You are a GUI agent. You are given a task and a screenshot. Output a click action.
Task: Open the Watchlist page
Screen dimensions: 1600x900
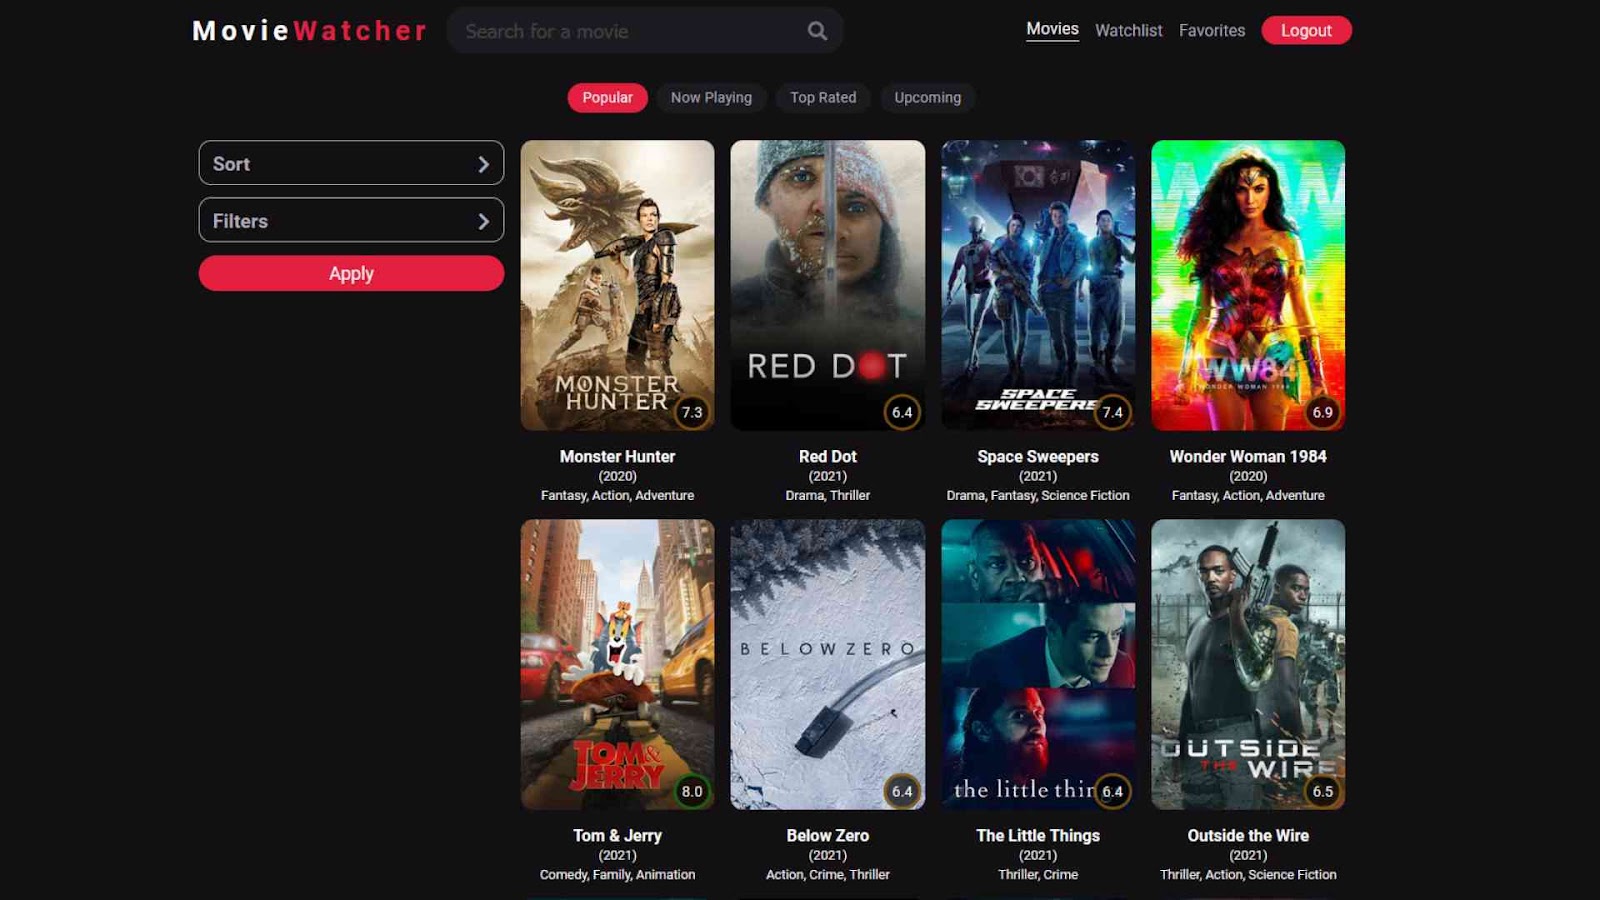pos(1129,31)
